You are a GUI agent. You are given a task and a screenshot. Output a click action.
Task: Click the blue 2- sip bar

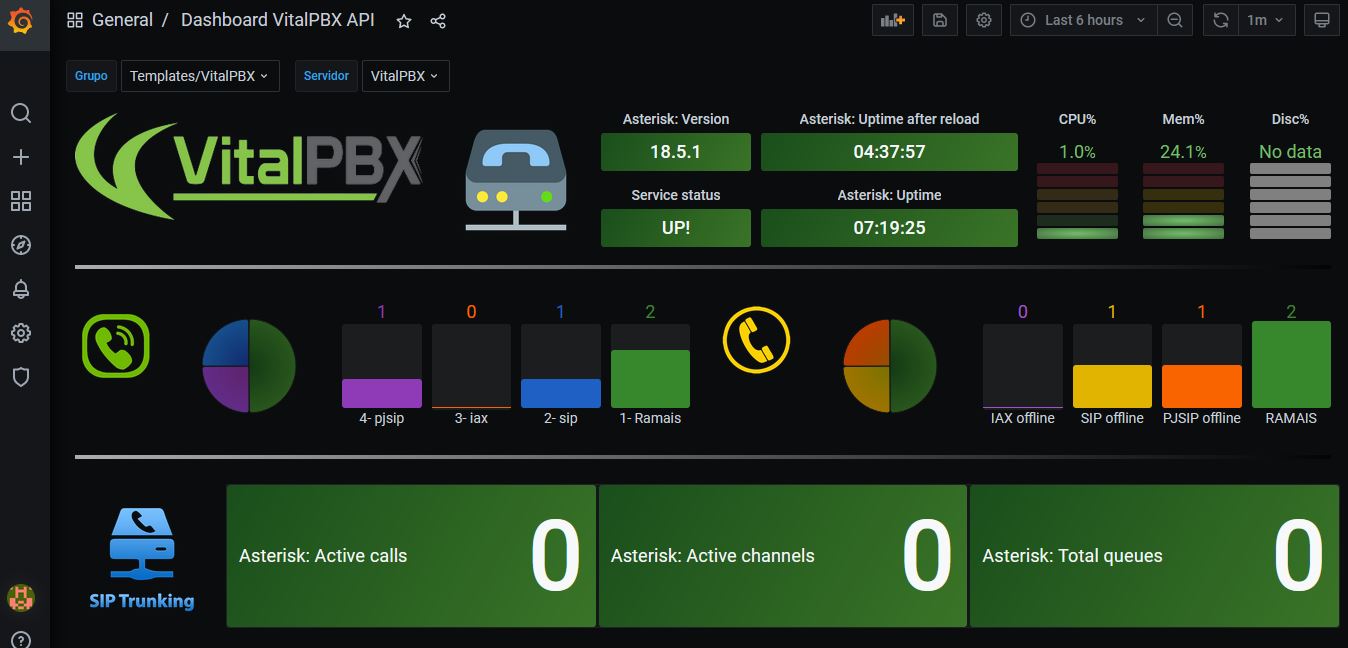(561, 393)
